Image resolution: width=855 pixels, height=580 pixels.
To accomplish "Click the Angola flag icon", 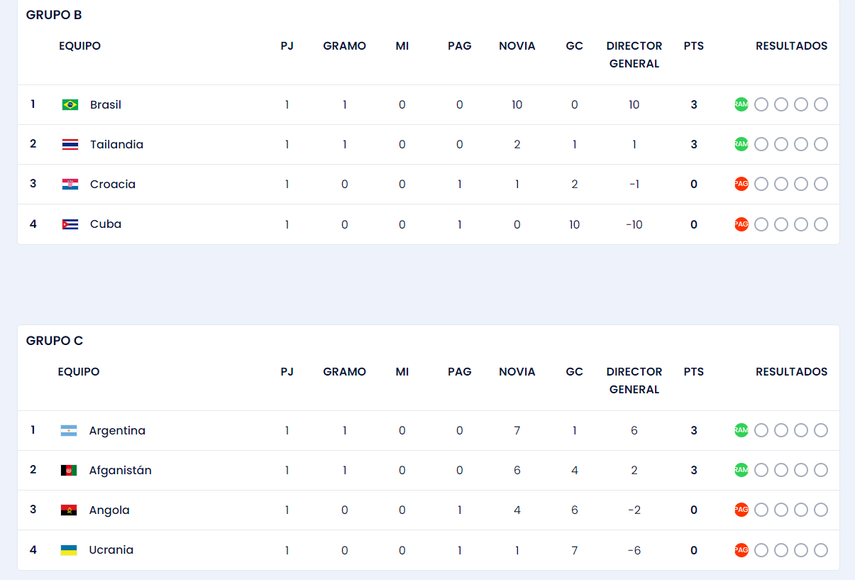I will (x=69, y=511).
